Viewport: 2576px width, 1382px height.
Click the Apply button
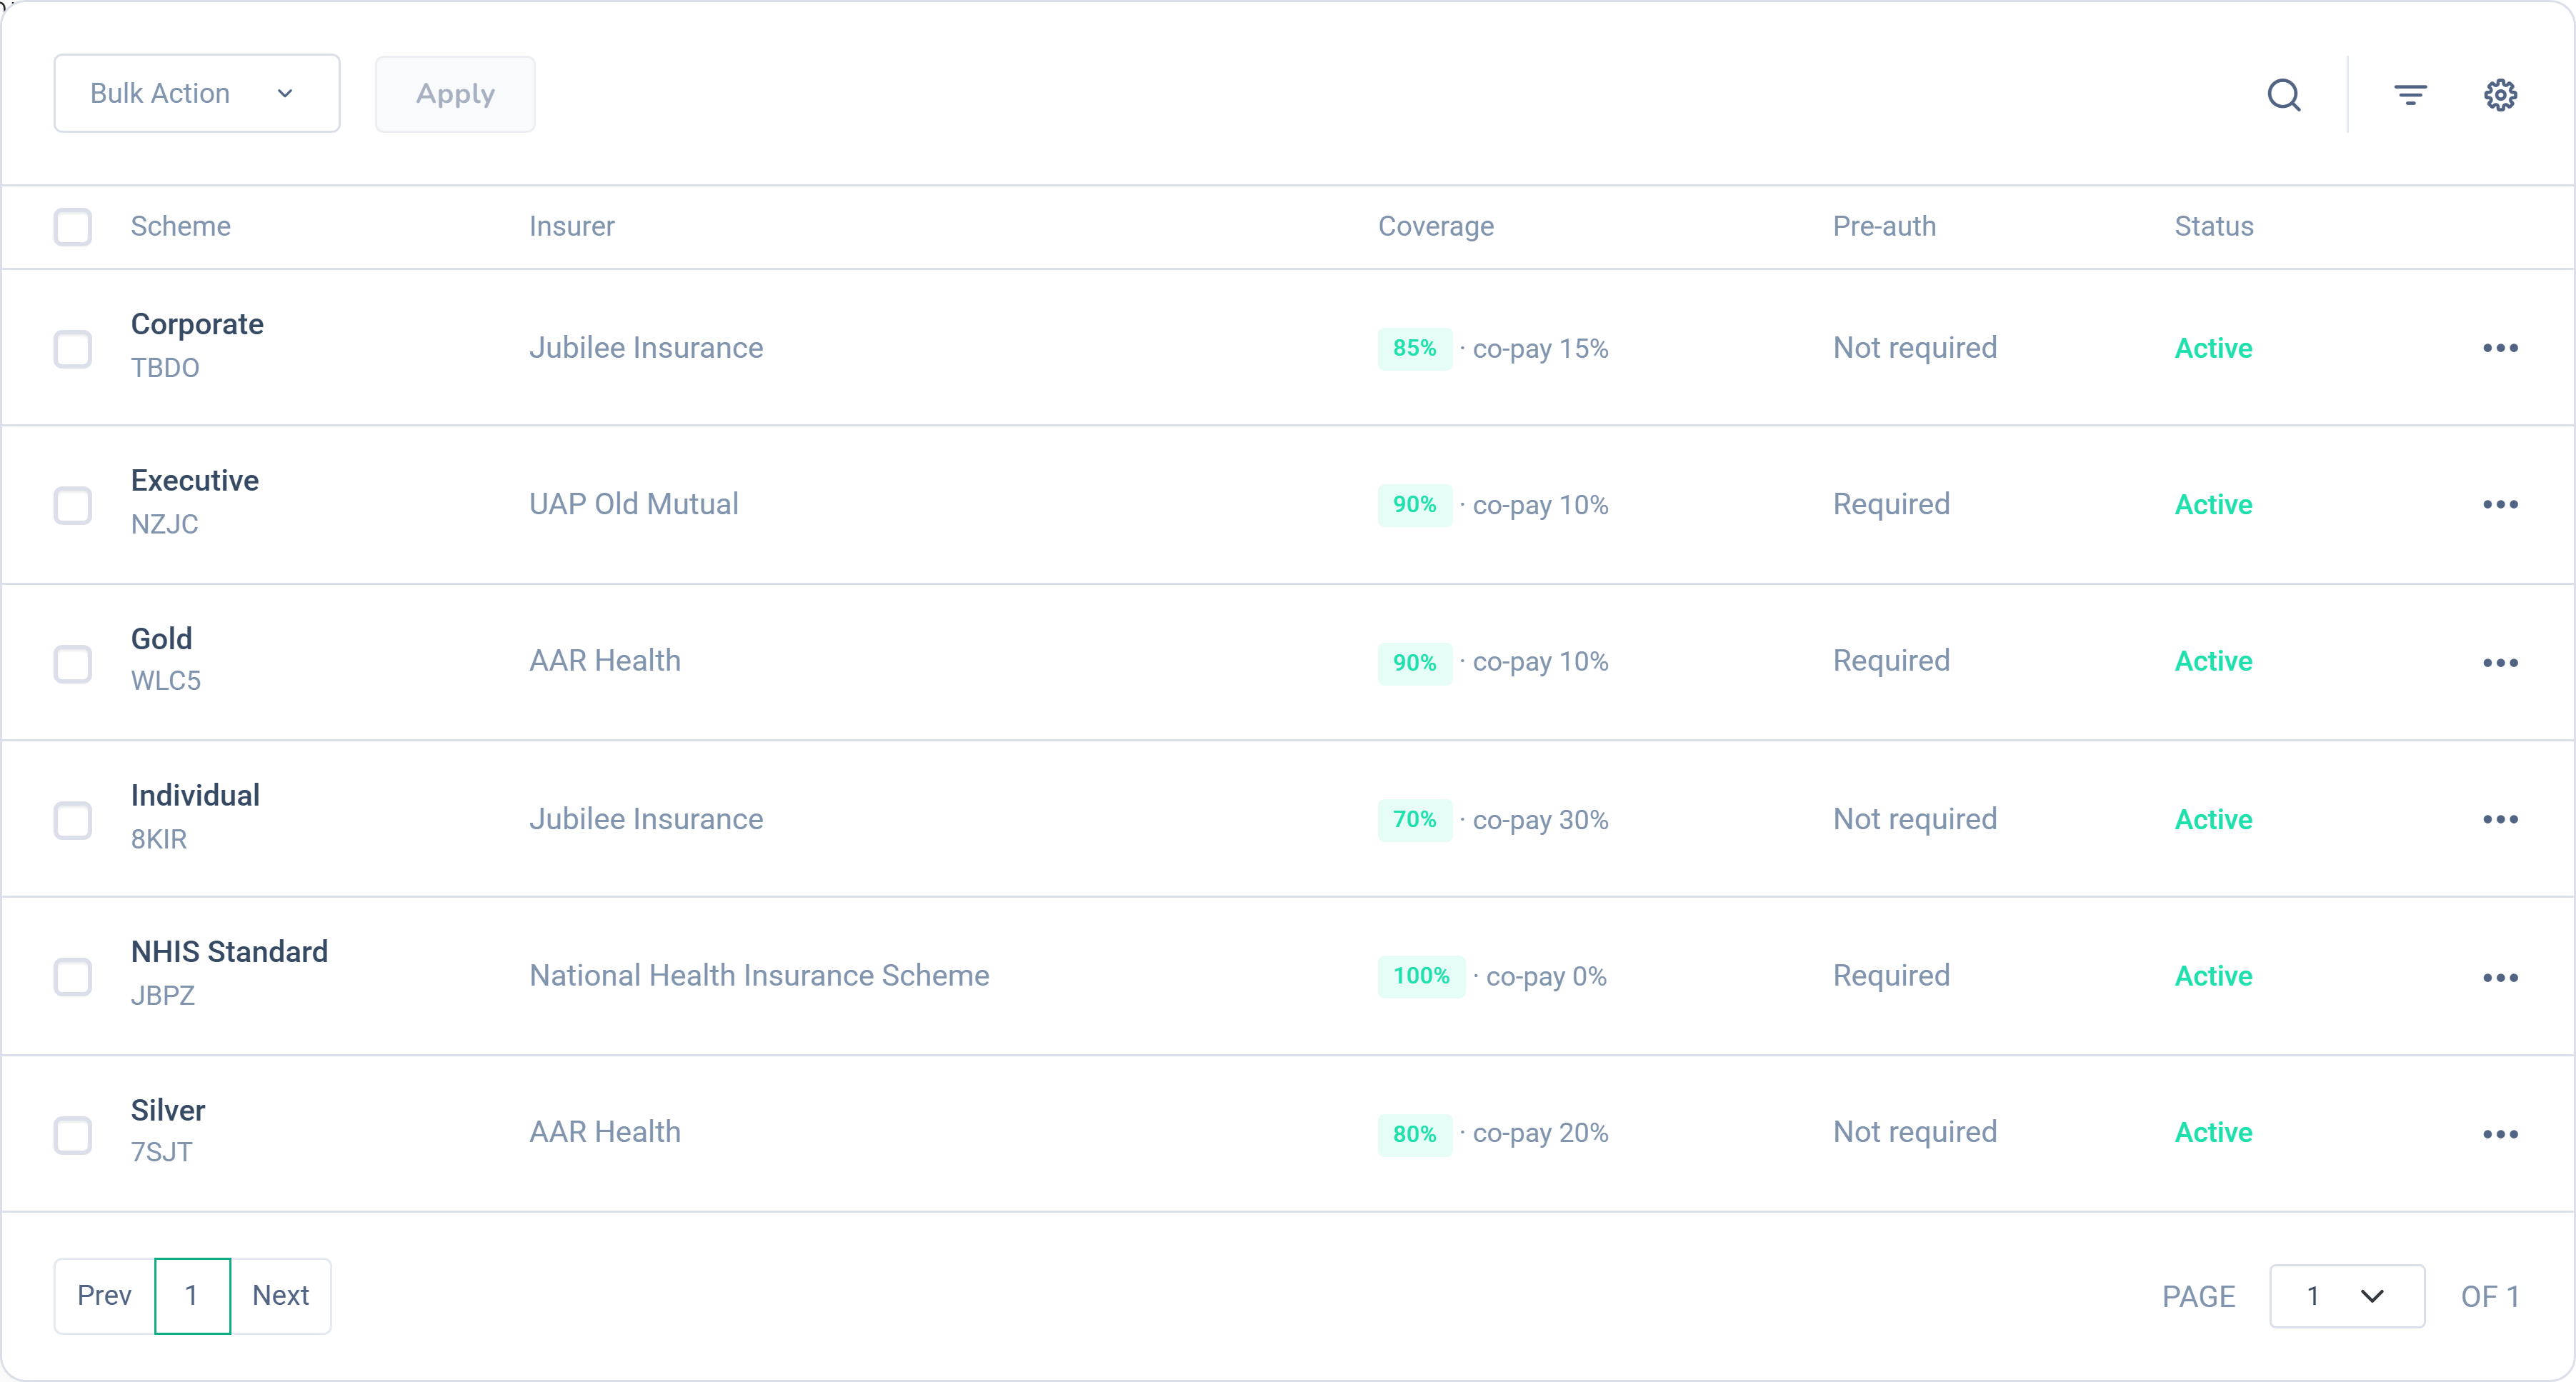pyautogui.click(x=455, y=94)
